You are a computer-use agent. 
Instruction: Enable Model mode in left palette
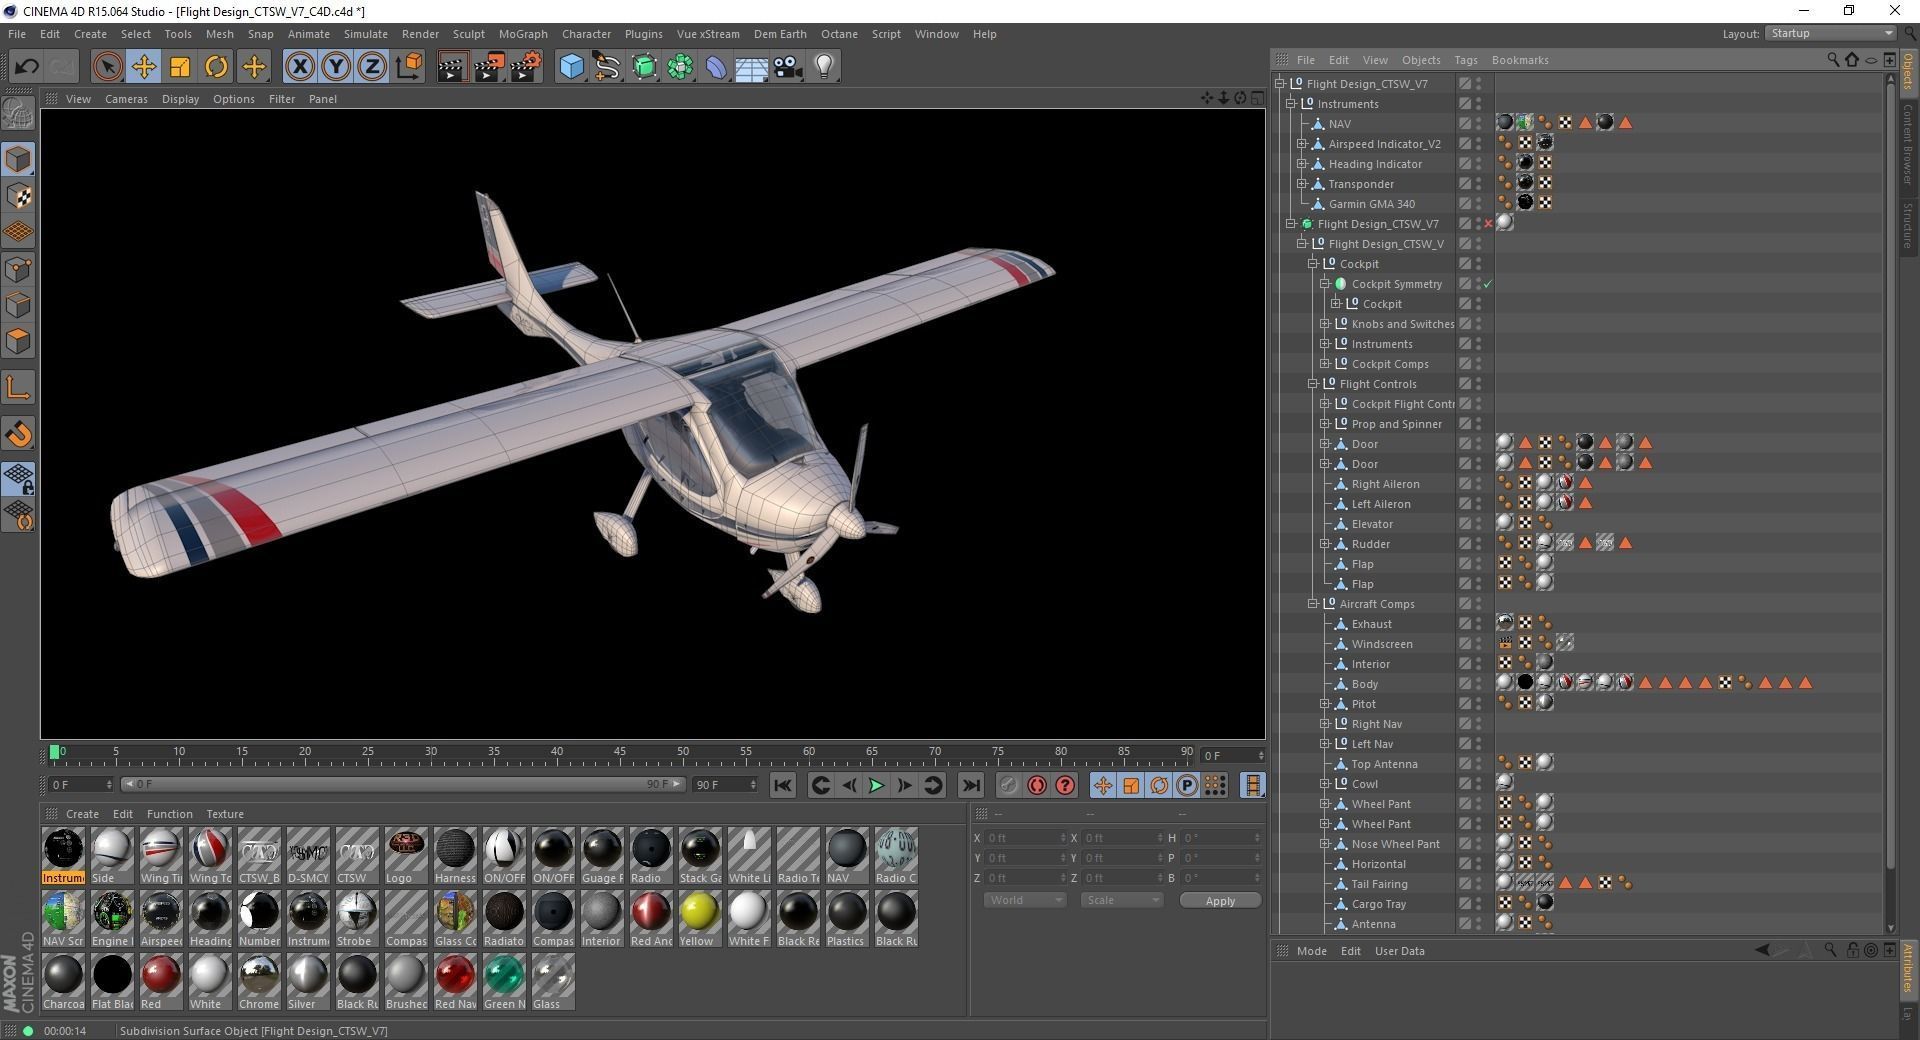[18, 159]
